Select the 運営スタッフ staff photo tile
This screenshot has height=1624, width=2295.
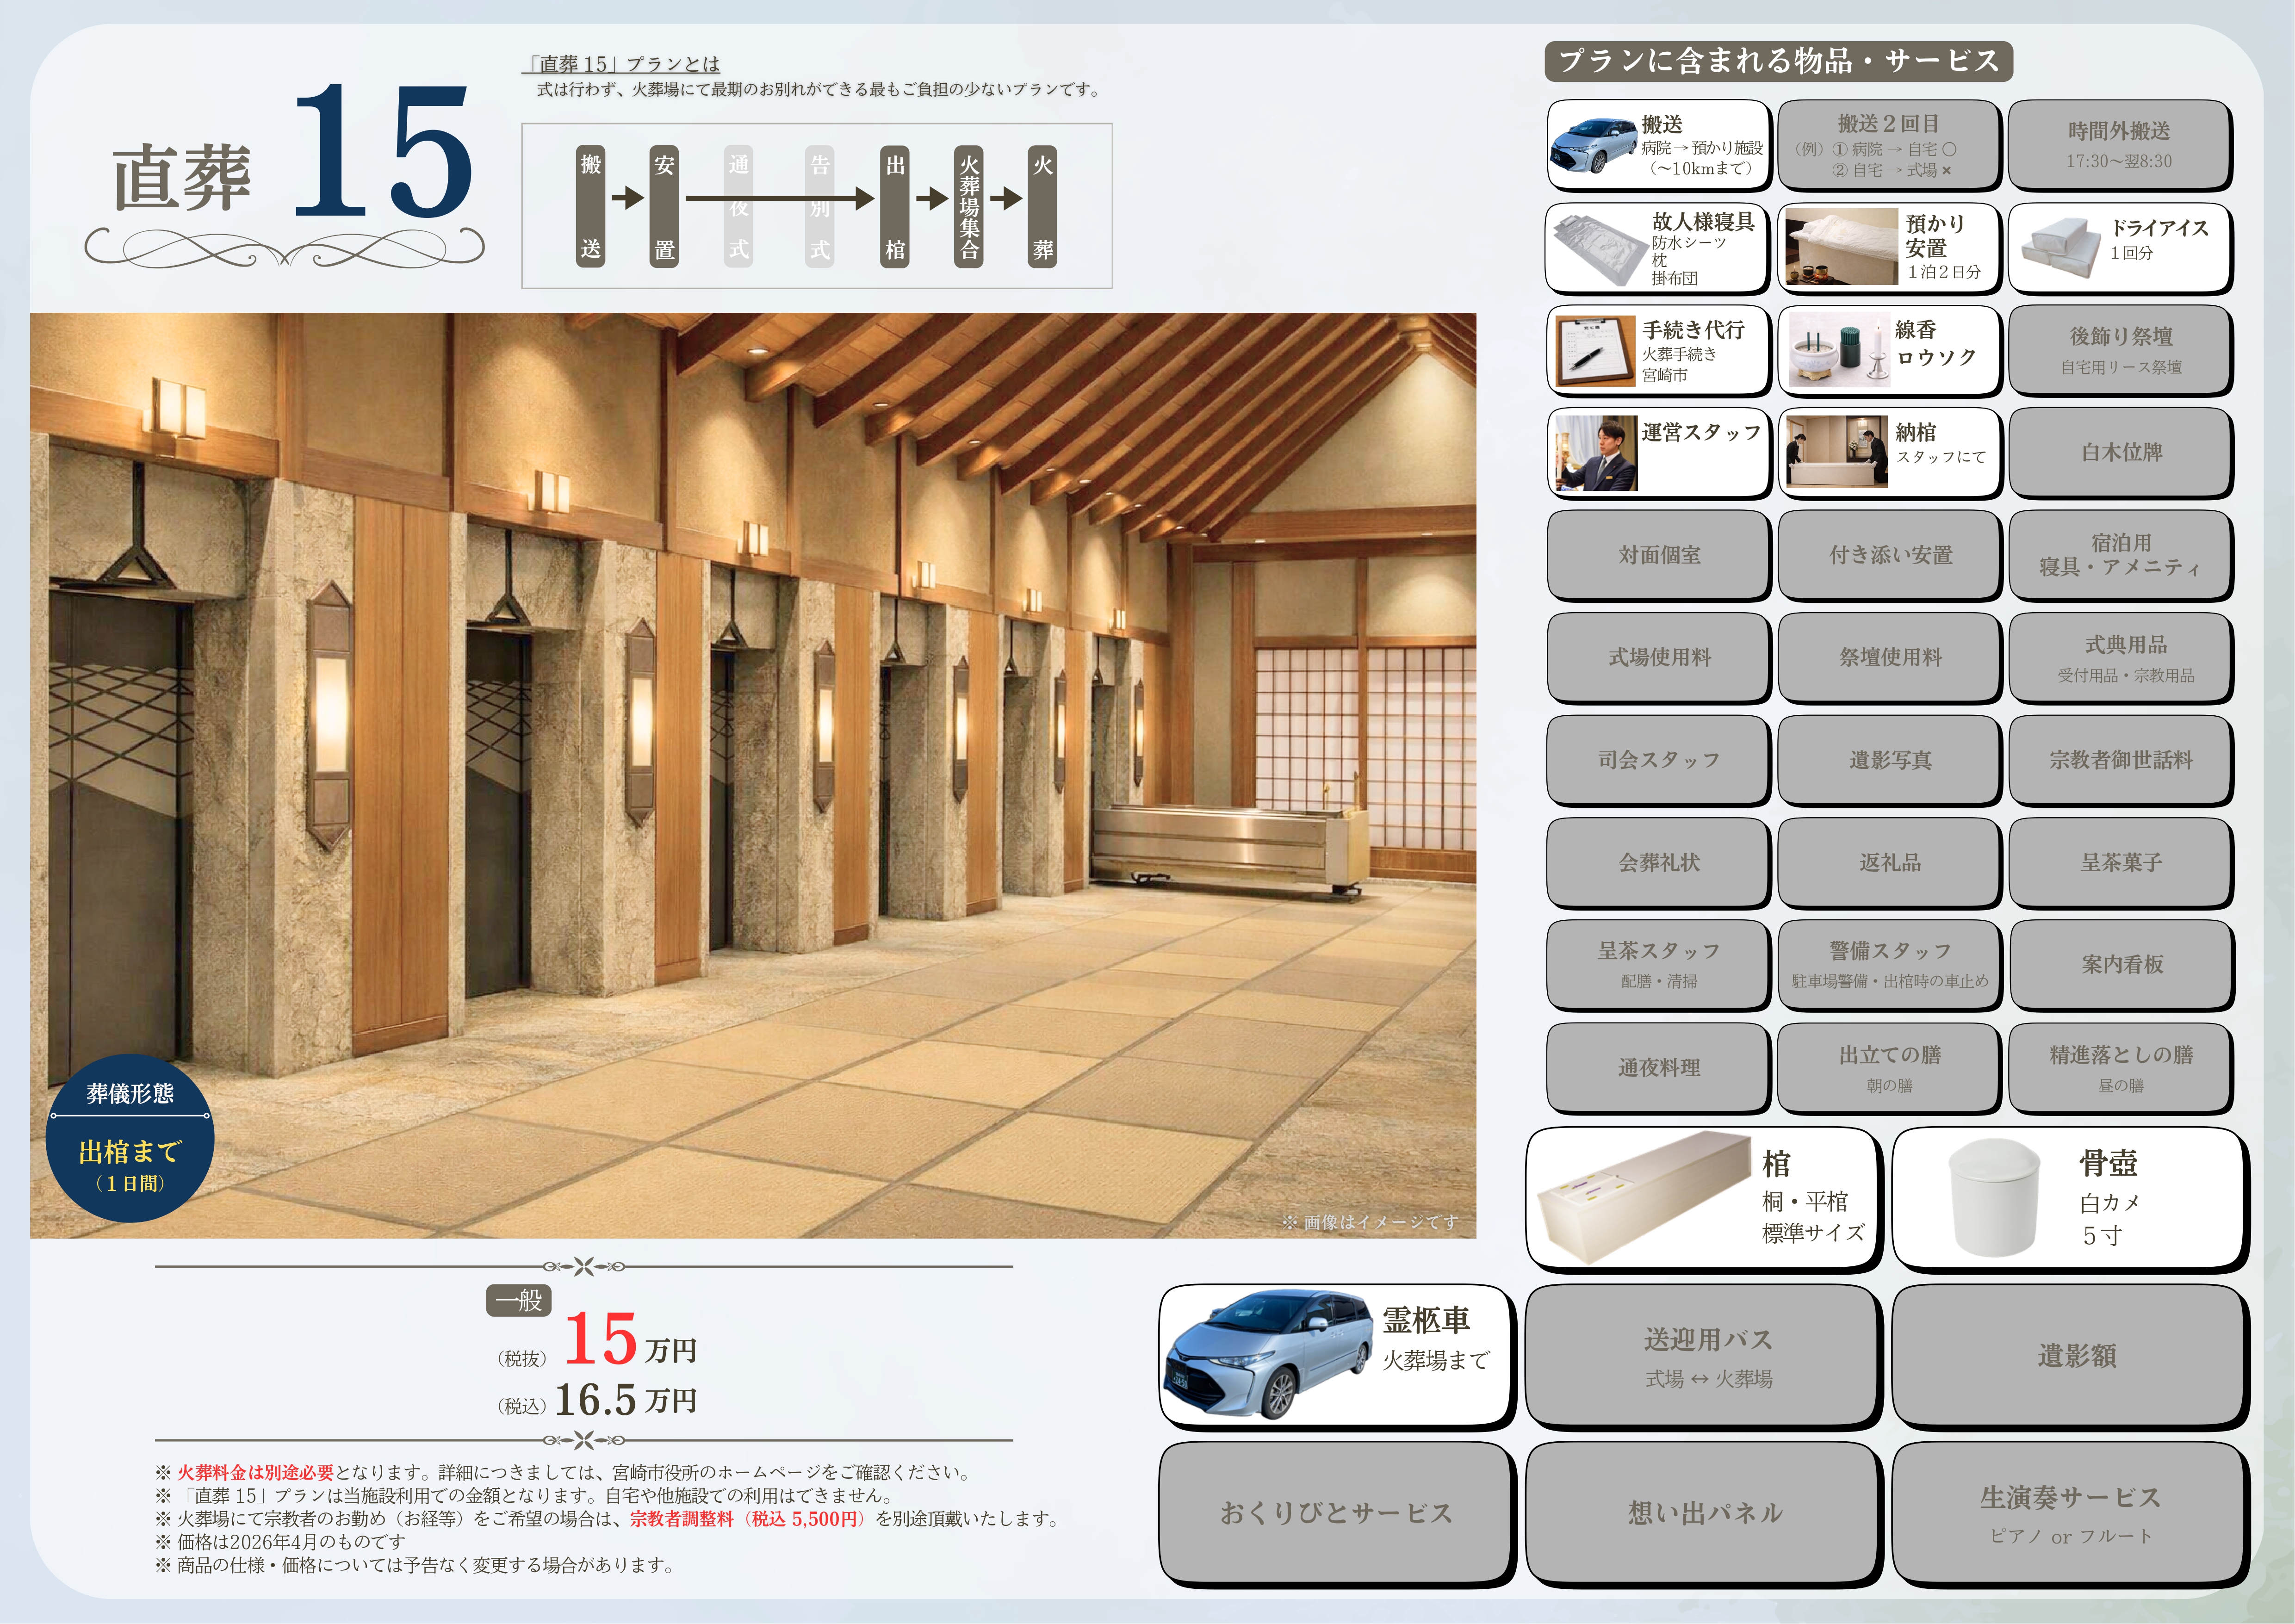[x=1657, y=452]
